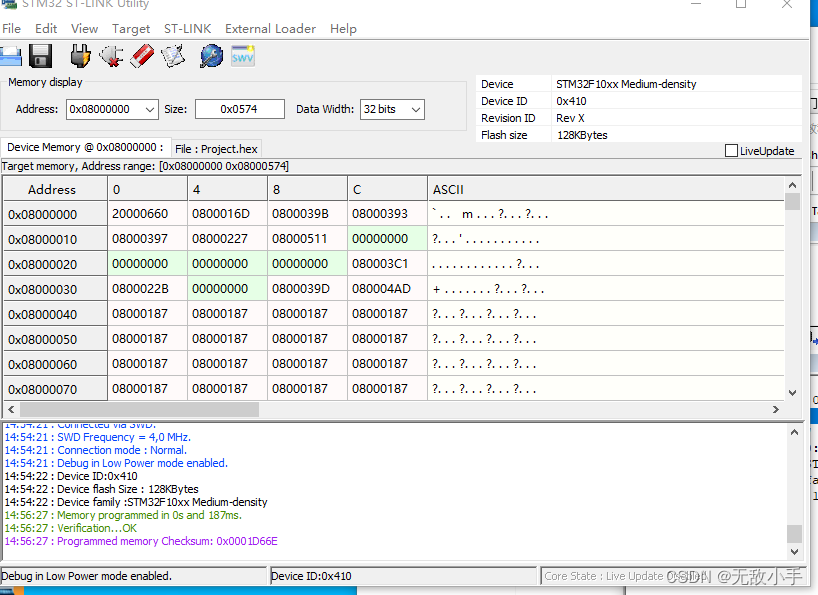Click the log panel's down scroll arrow
Viewport: 818px width, 595px height.
[794, 551]
